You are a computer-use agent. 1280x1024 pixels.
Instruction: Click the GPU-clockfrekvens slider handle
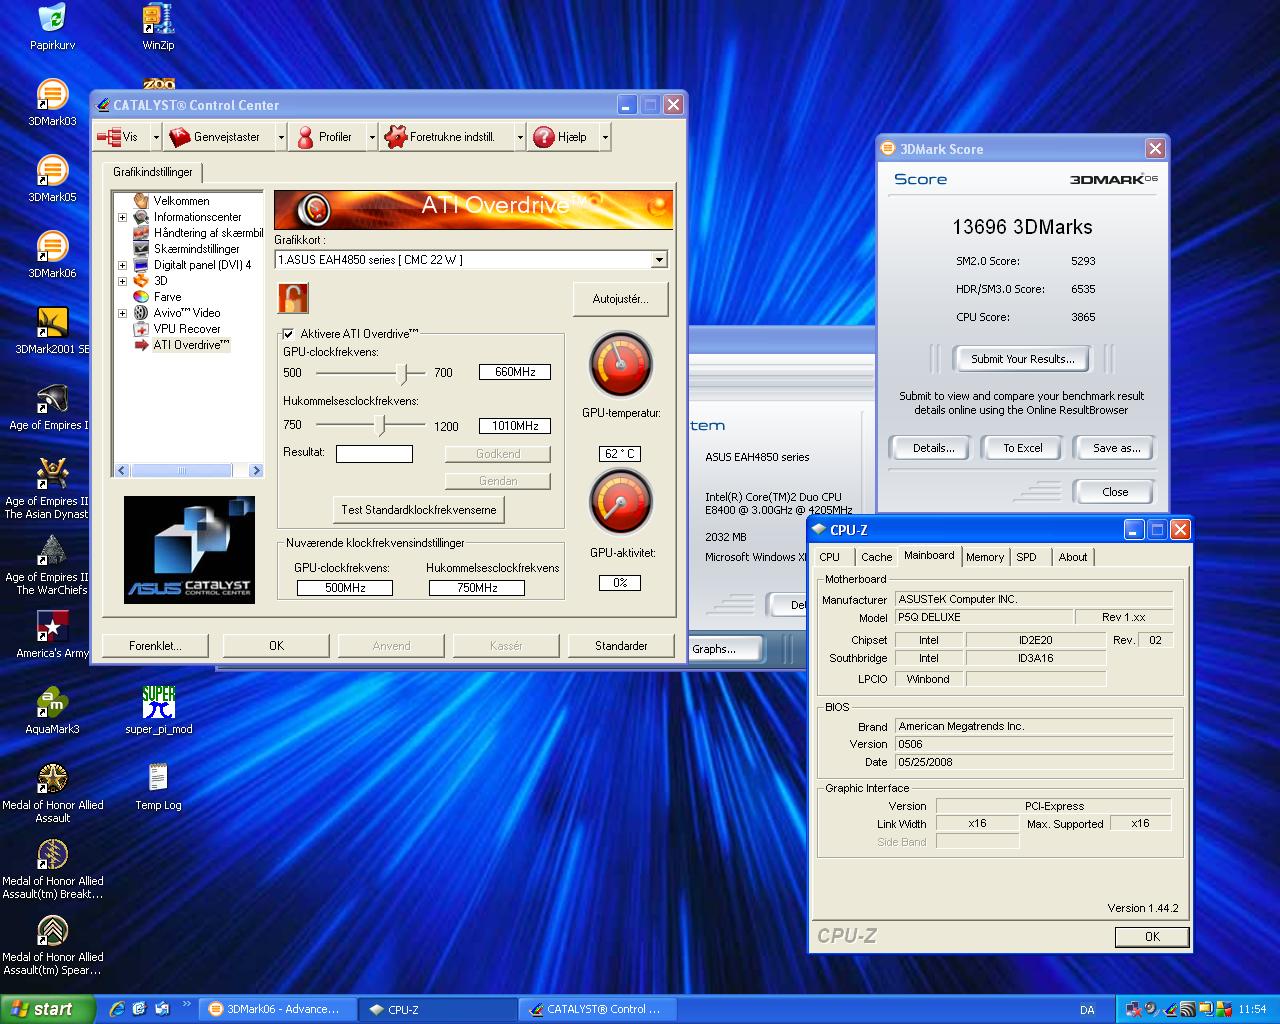(403, 373)
